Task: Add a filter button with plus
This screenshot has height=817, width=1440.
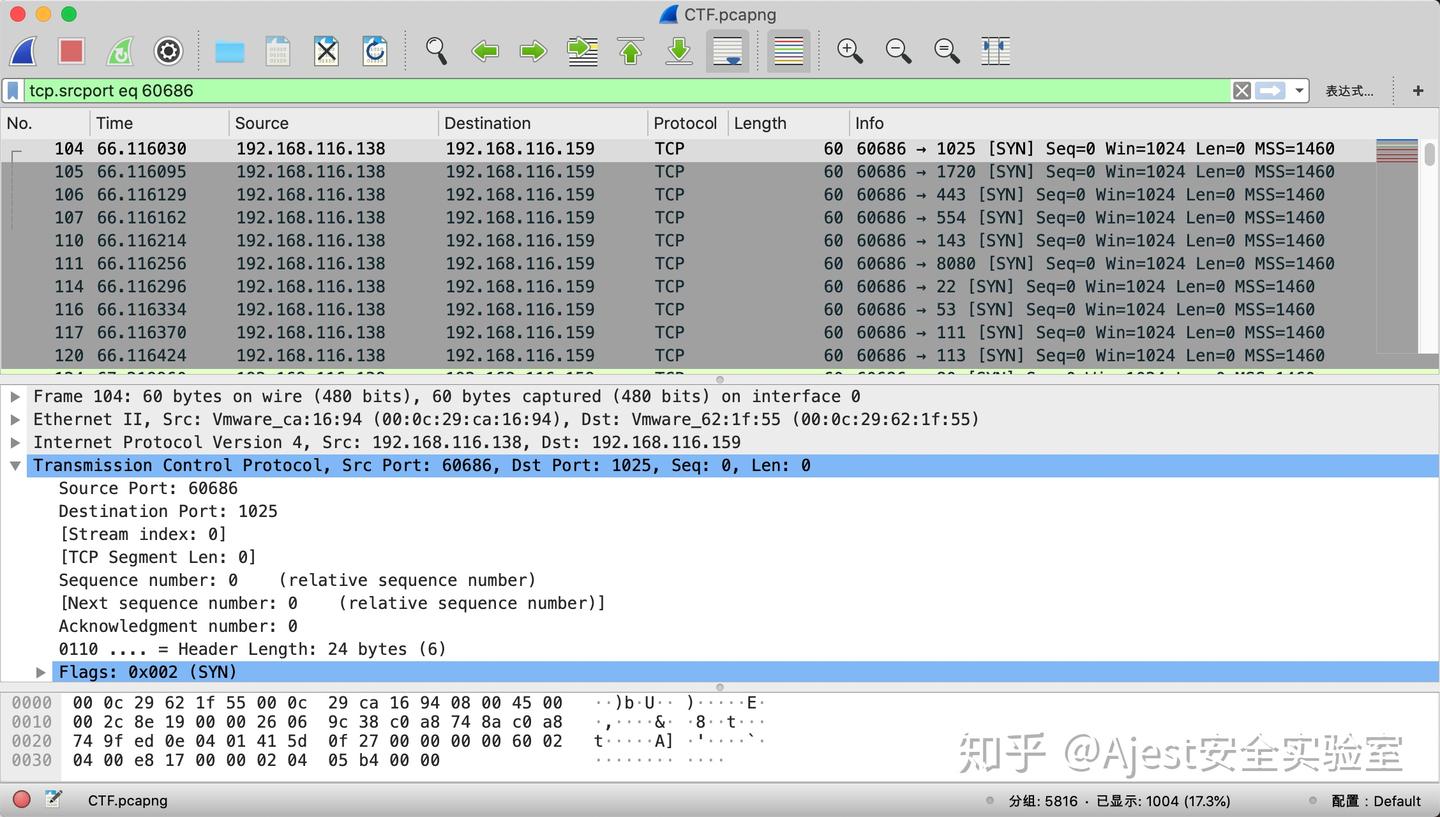Action: [x=1418, y=91]
